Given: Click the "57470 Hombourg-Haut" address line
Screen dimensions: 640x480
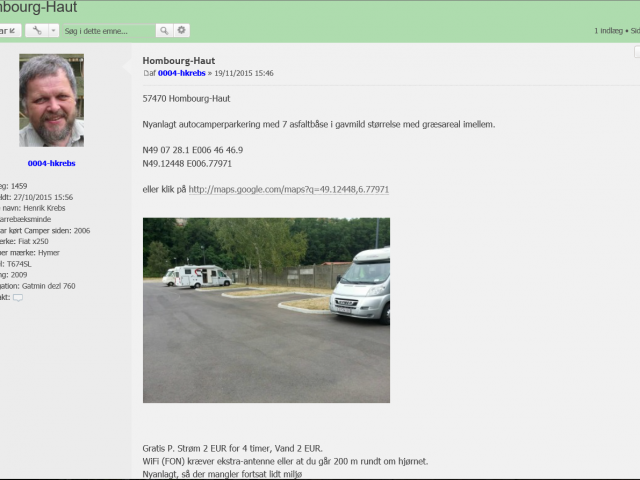Looking at the screenshot, I should (x=186, y=99).
